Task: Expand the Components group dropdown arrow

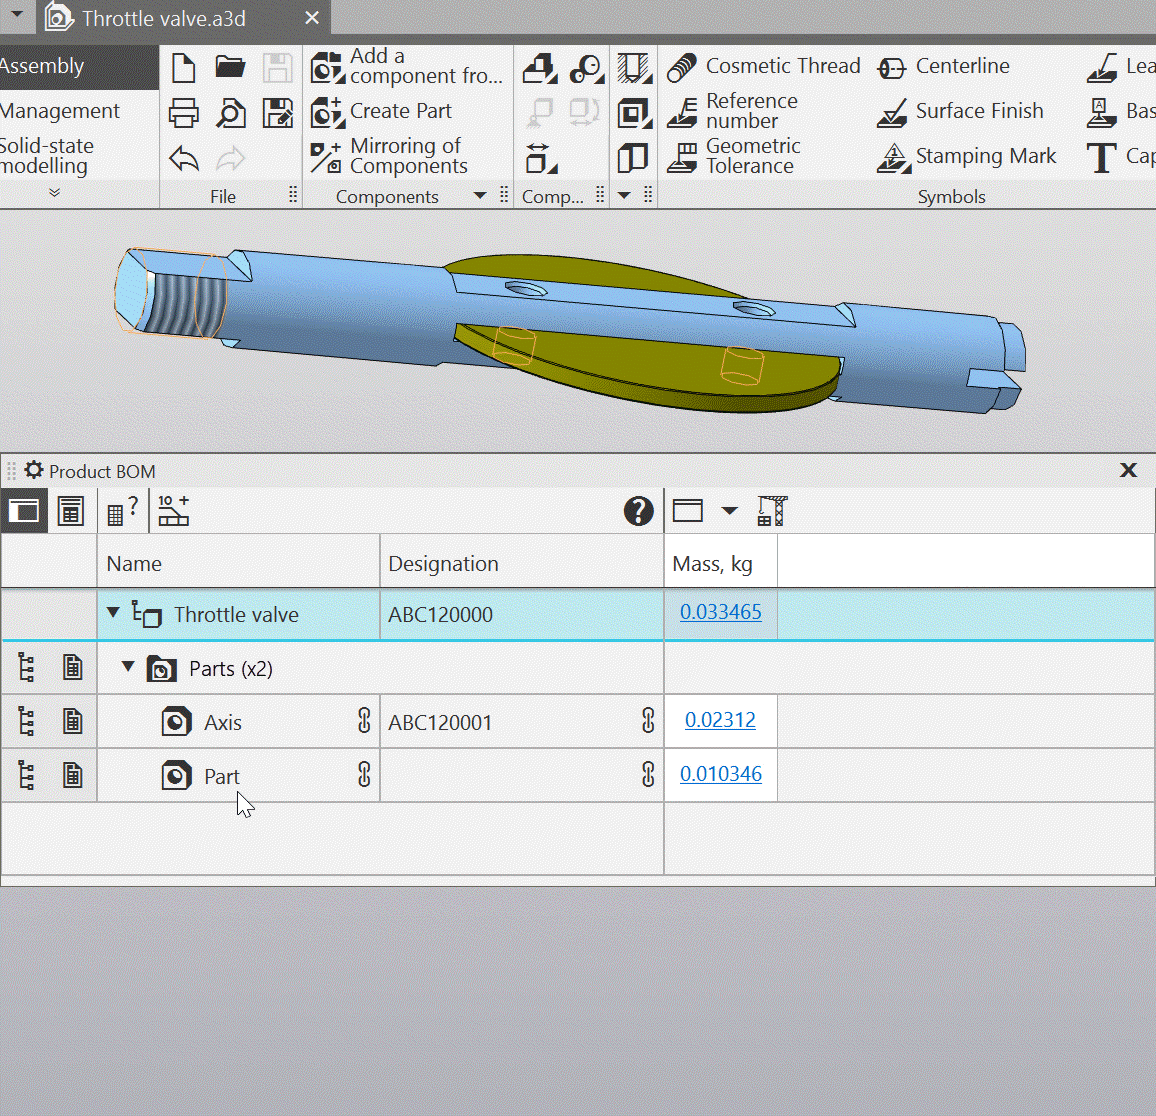Action: (x=480, y=196)
